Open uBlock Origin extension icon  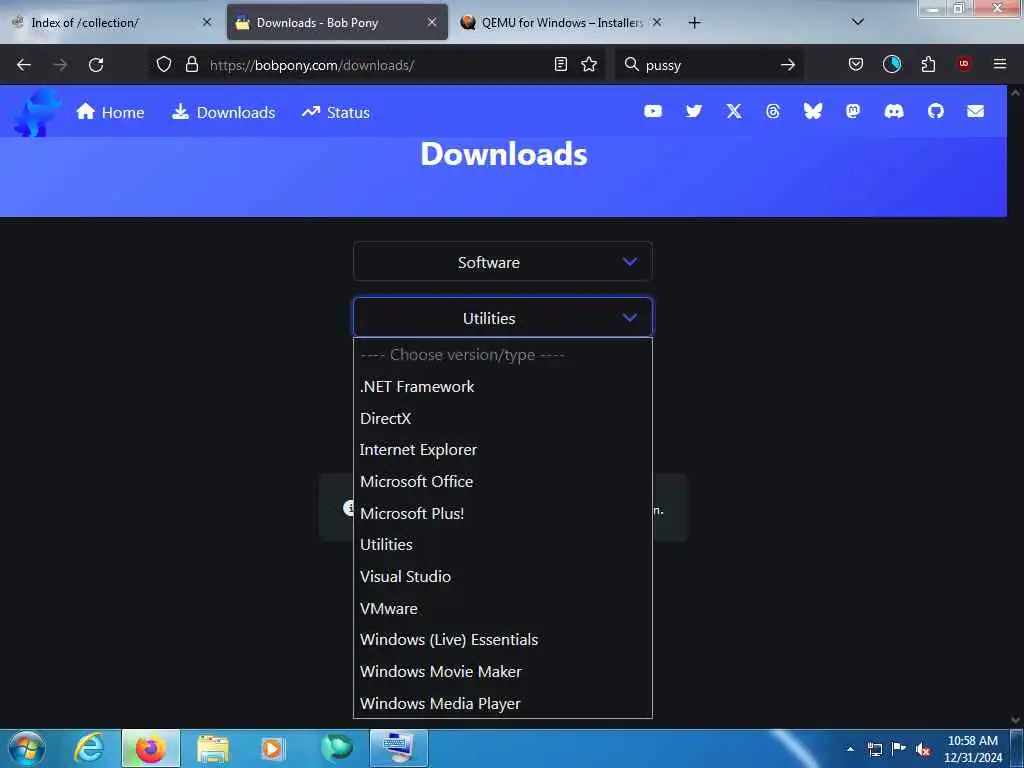click(x=964, y=64)
